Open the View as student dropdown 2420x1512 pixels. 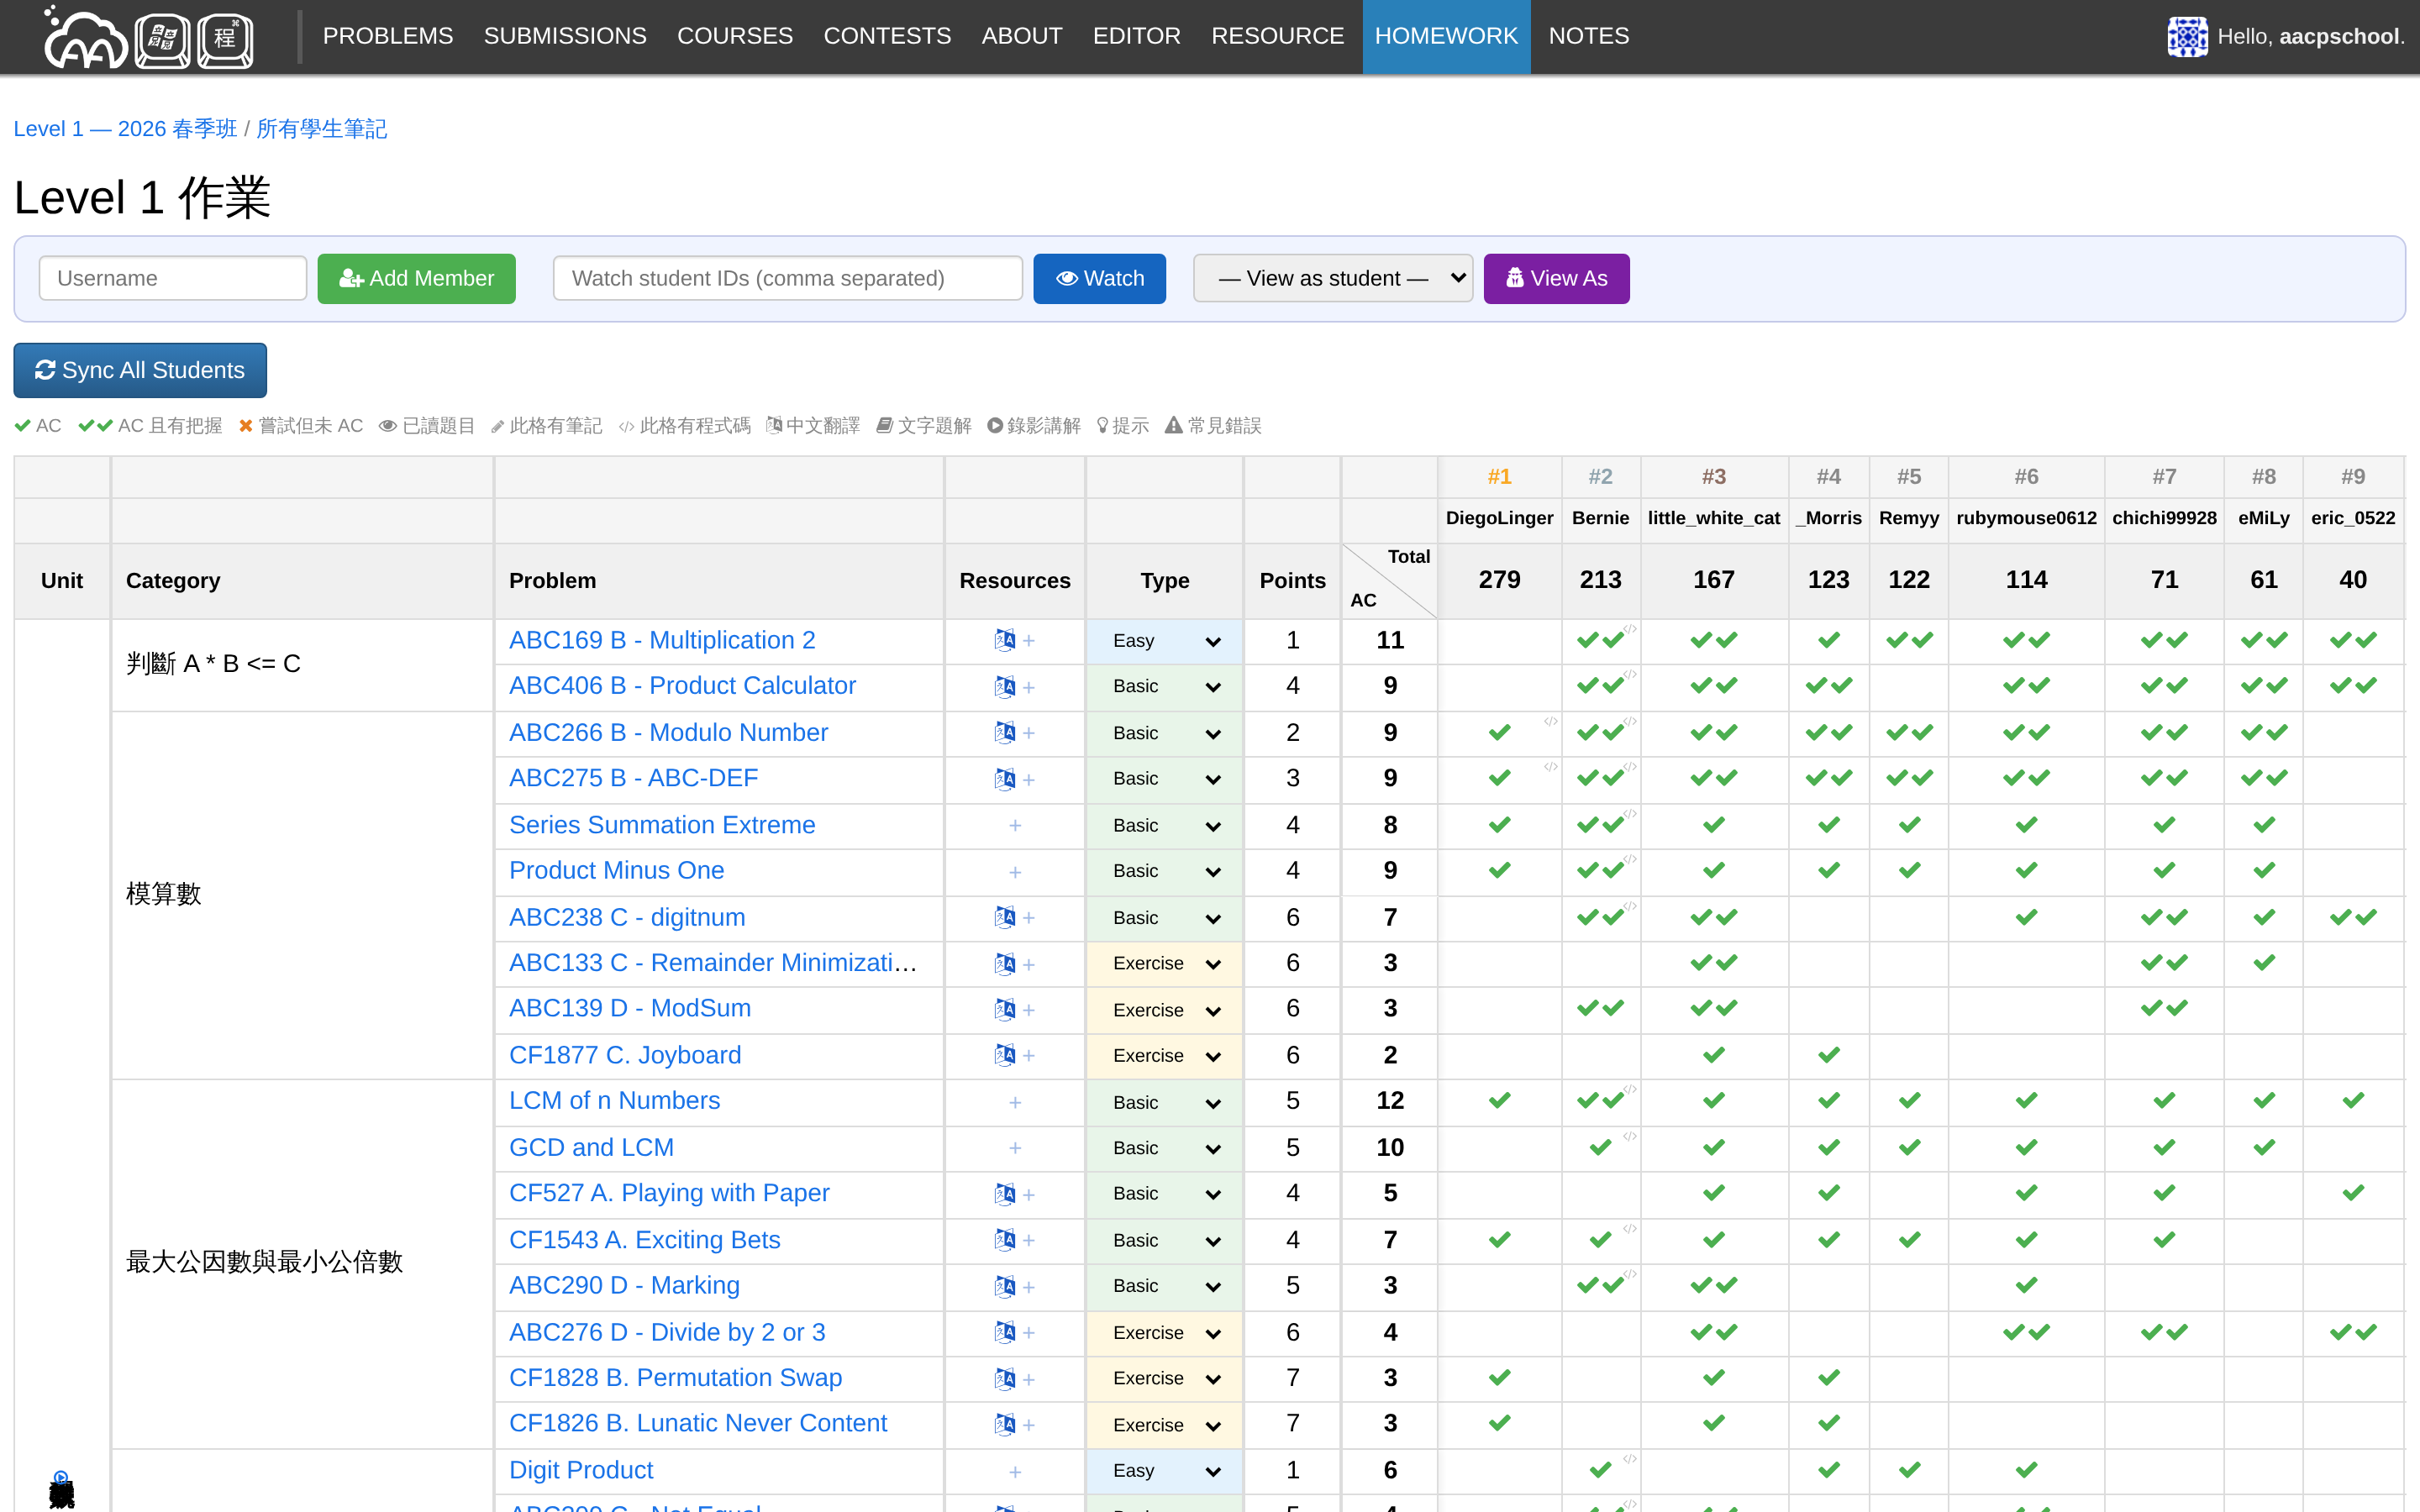[x=1332, y=278]
